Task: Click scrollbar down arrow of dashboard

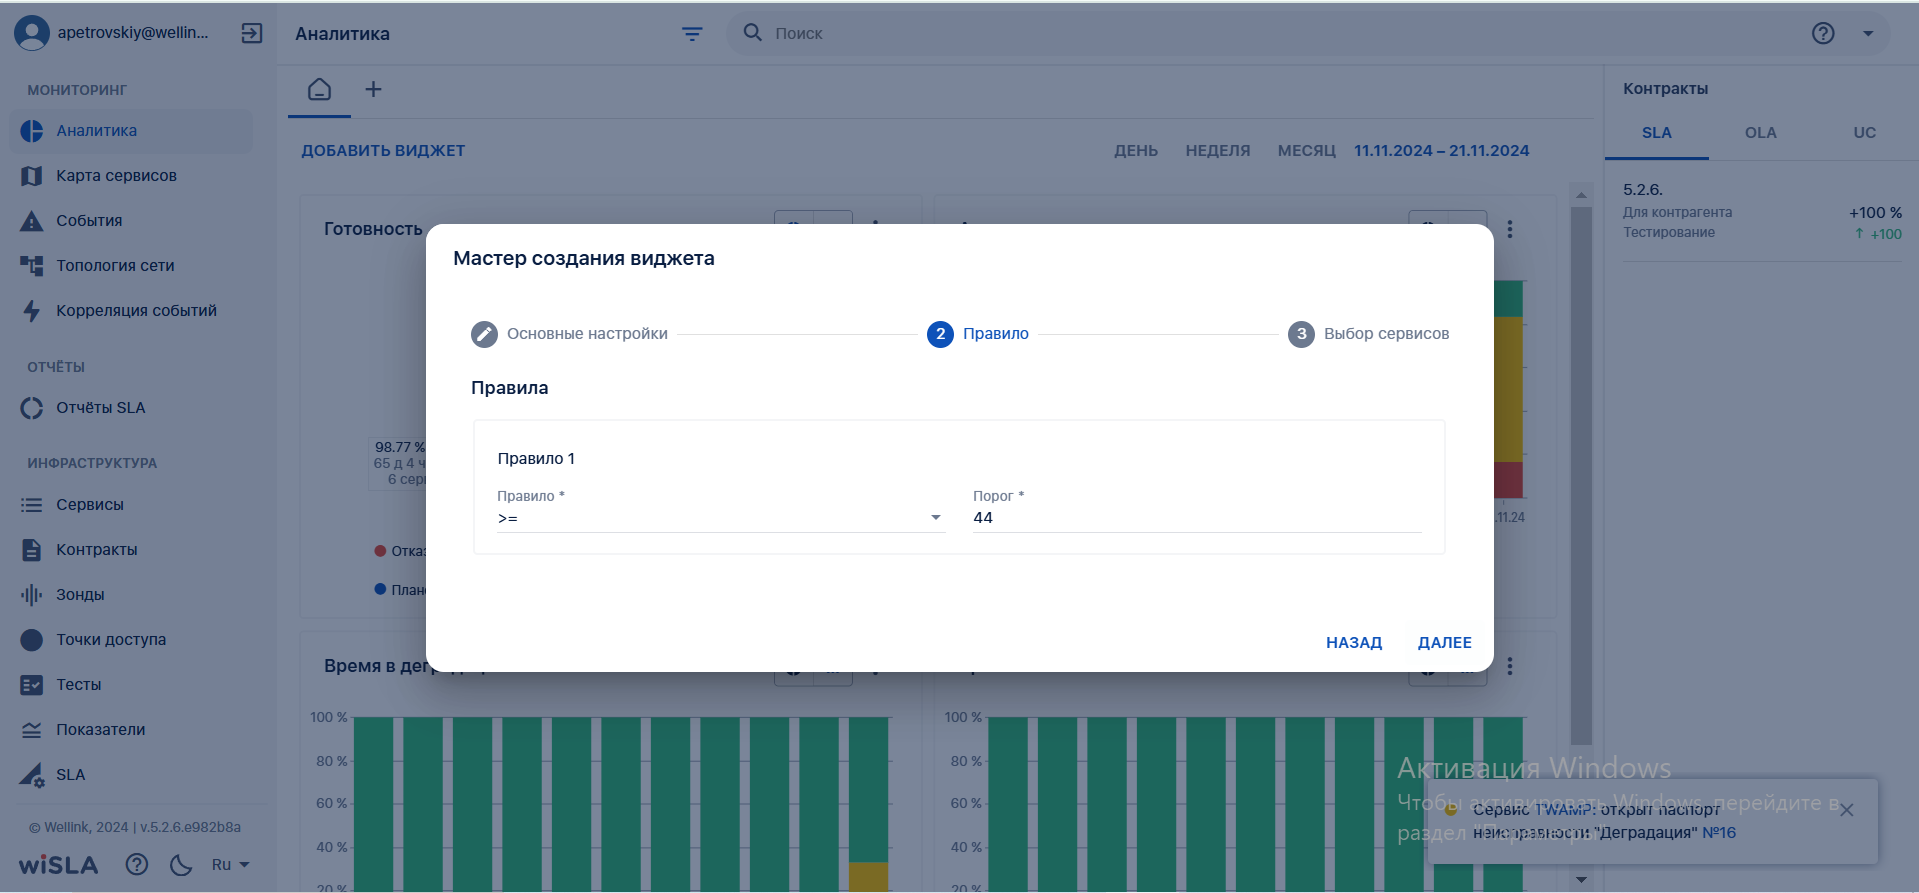Action: [x=1581, y=880]
